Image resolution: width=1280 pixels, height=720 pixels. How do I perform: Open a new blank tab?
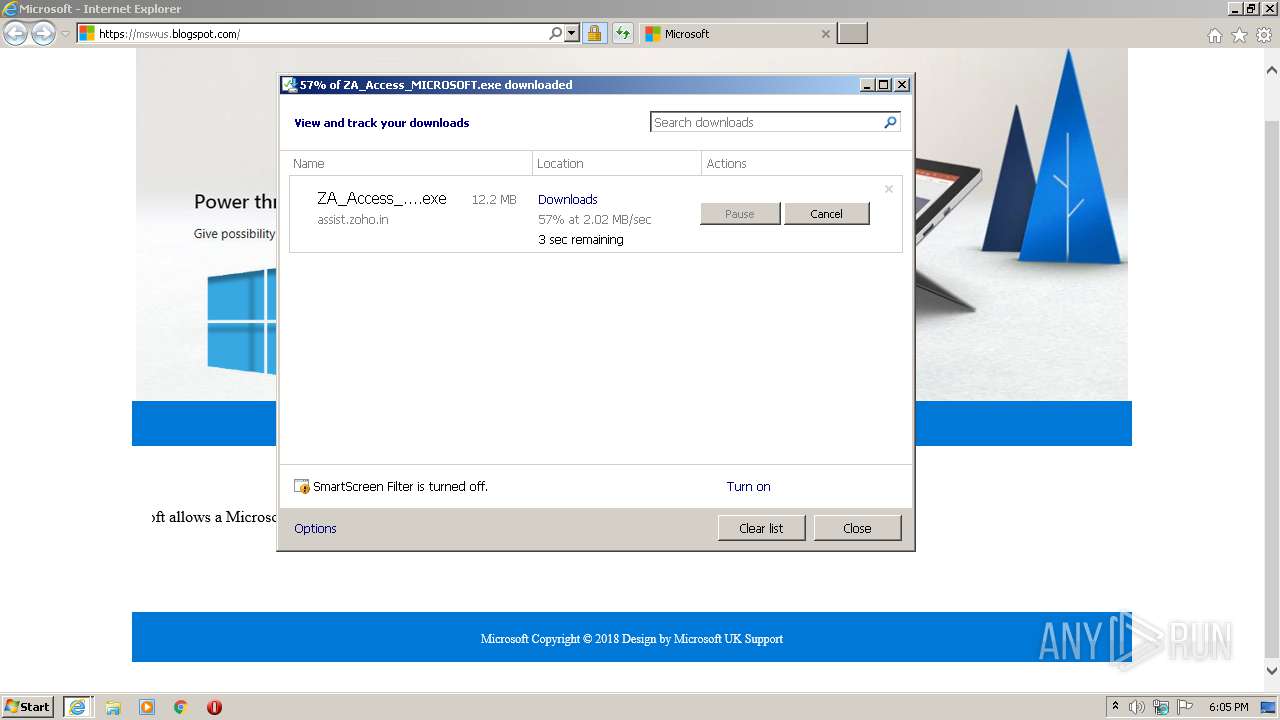(852, 34)
